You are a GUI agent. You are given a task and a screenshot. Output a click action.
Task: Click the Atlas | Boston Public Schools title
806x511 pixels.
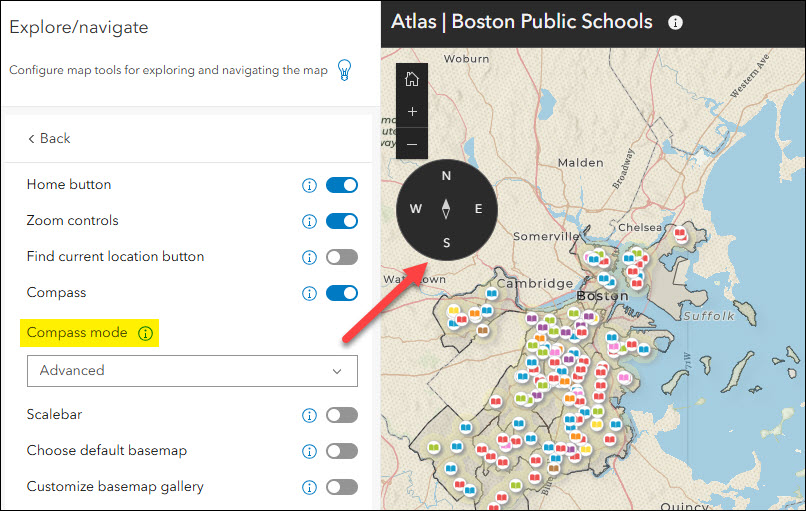click(522, 22)
